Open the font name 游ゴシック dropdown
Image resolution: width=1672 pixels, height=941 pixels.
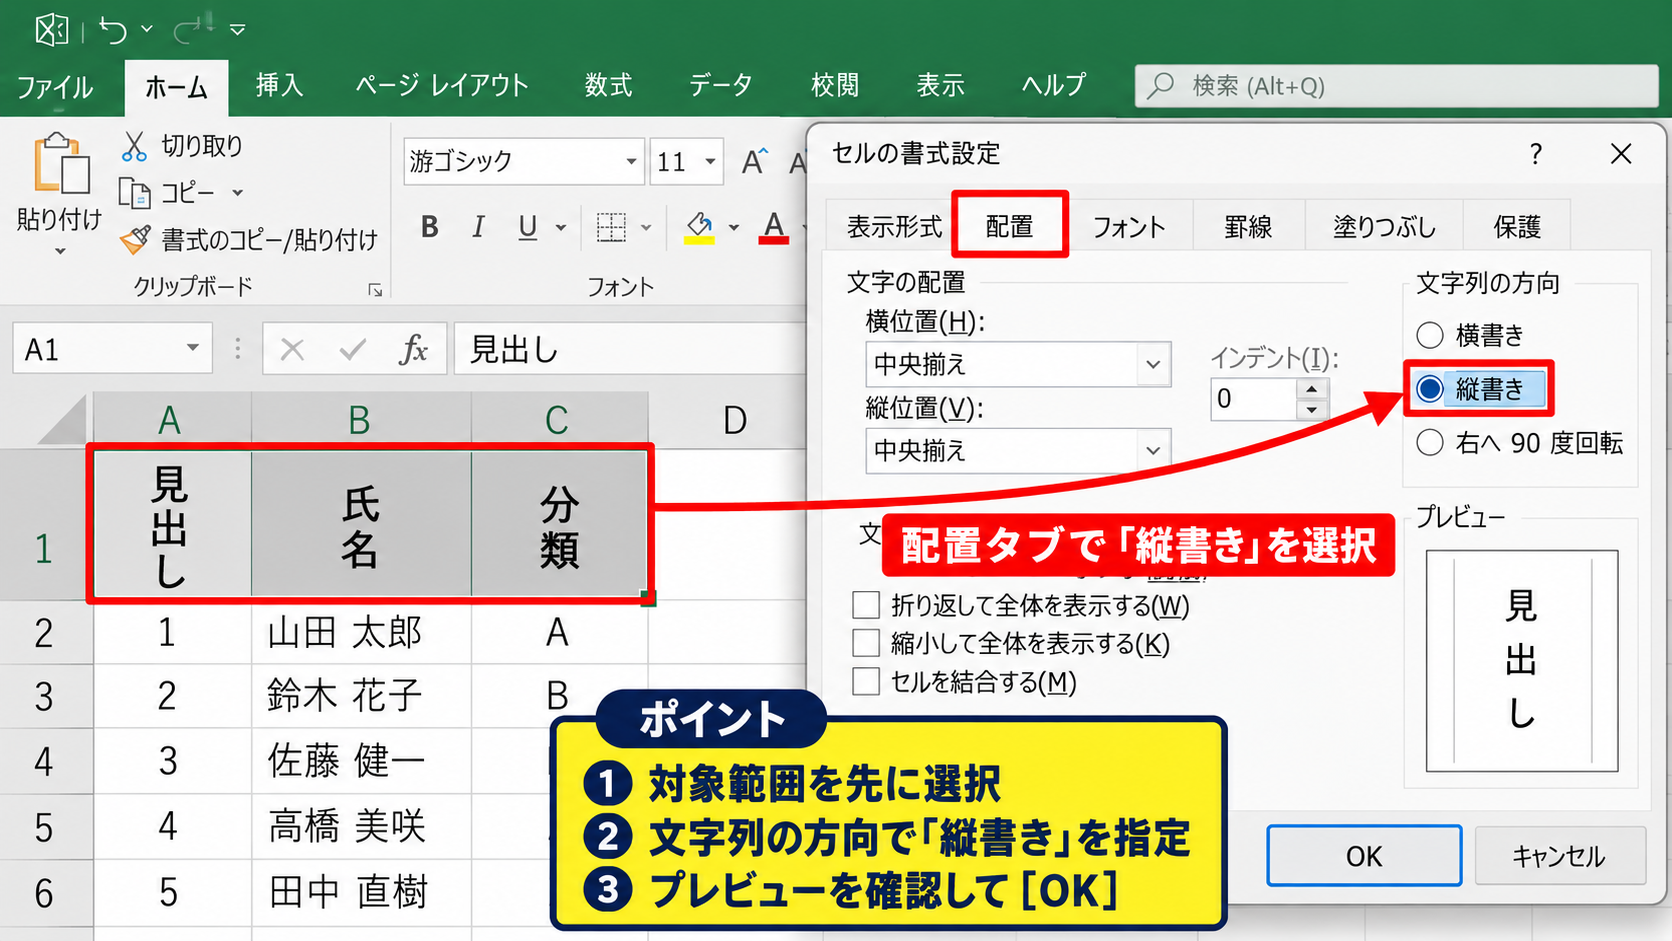[x=631, y=161]
